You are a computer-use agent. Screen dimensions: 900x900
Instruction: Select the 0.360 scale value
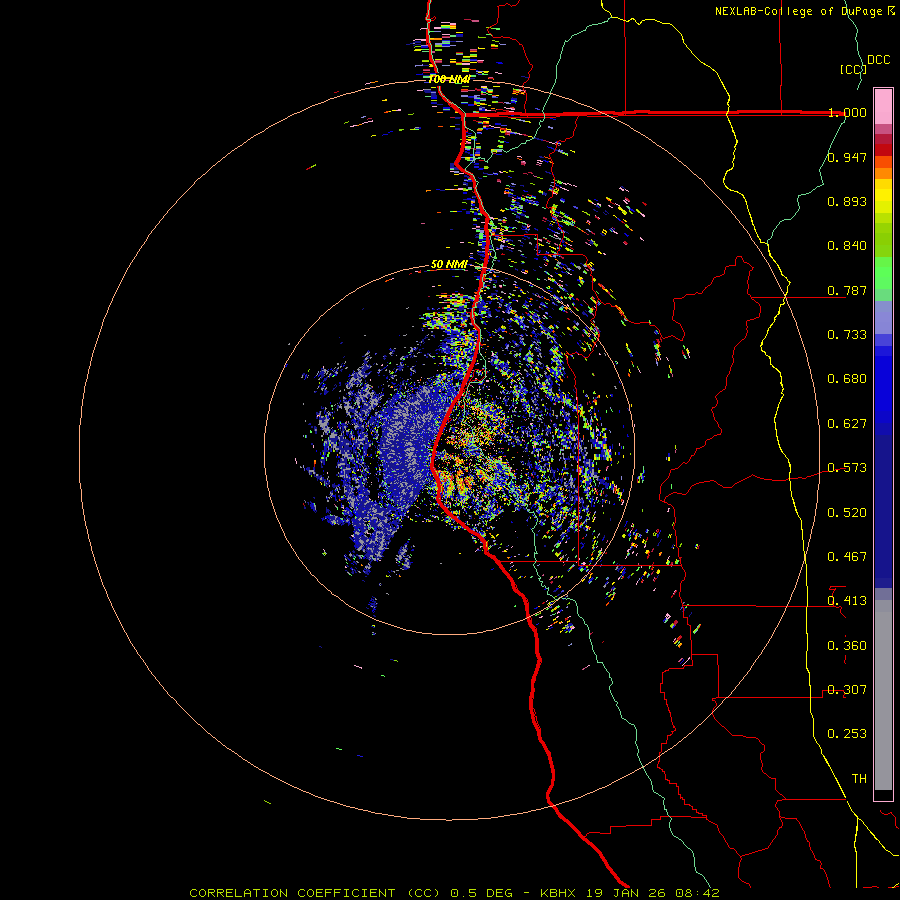(x=847, y=646)
